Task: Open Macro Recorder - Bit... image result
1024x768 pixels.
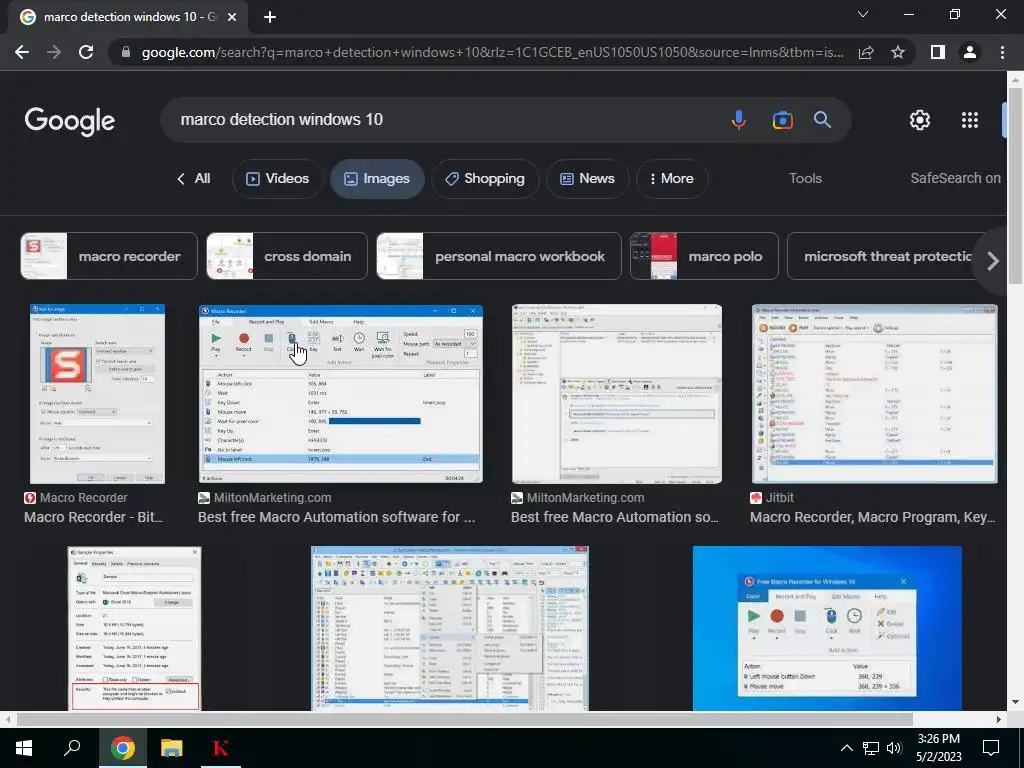Action: pos(97,394)
